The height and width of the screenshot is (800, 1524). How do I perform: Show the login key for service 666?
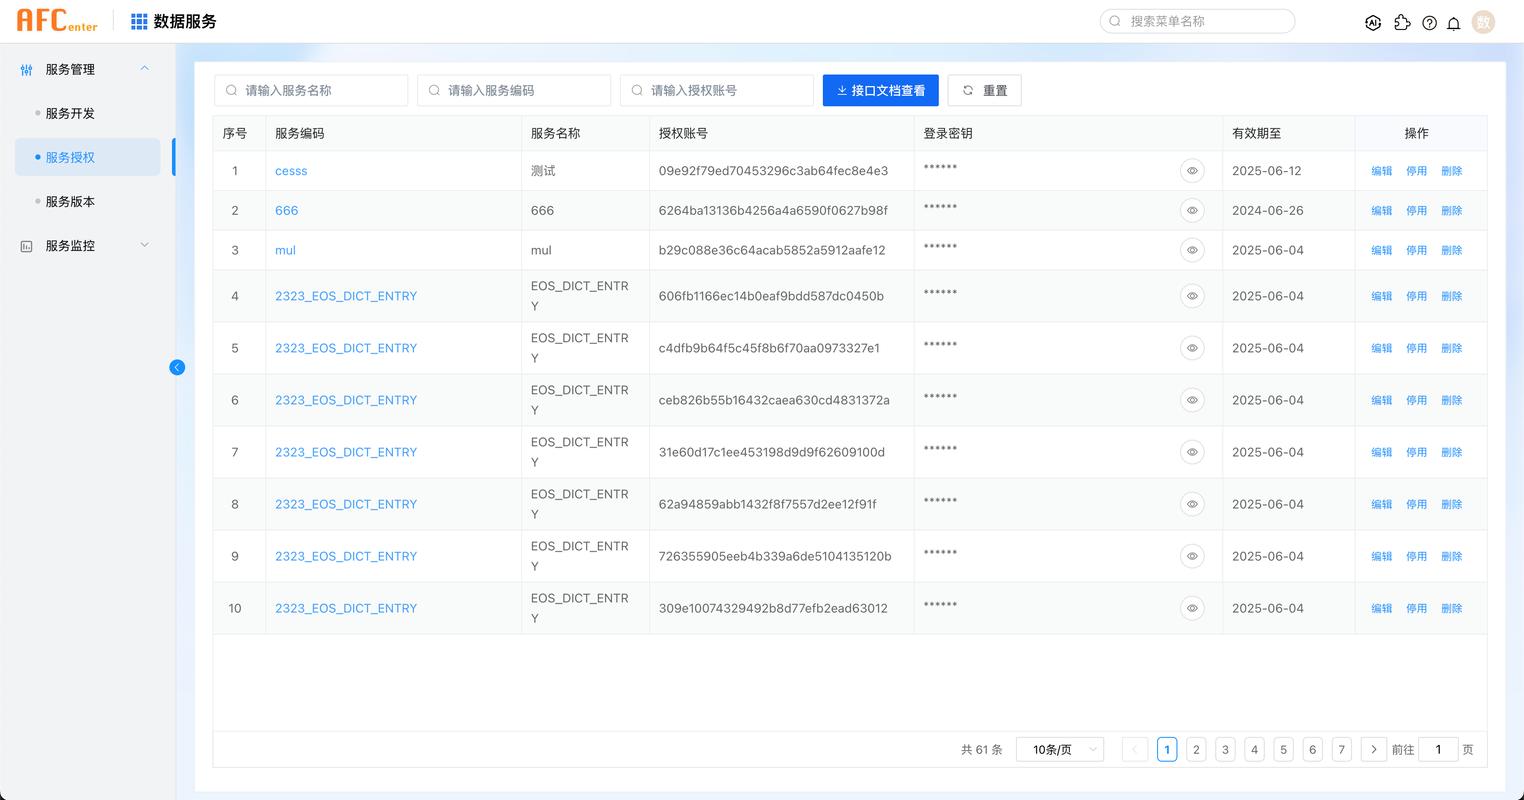1192,210
